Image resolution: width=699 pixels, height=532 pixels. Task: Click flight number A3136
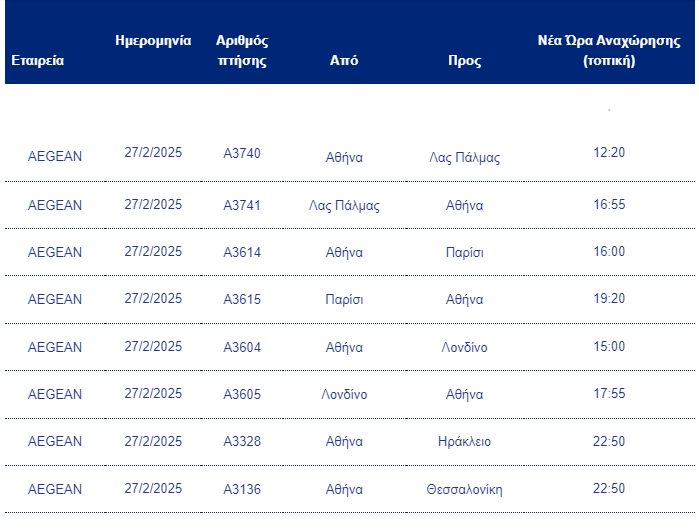click(242, 489)
